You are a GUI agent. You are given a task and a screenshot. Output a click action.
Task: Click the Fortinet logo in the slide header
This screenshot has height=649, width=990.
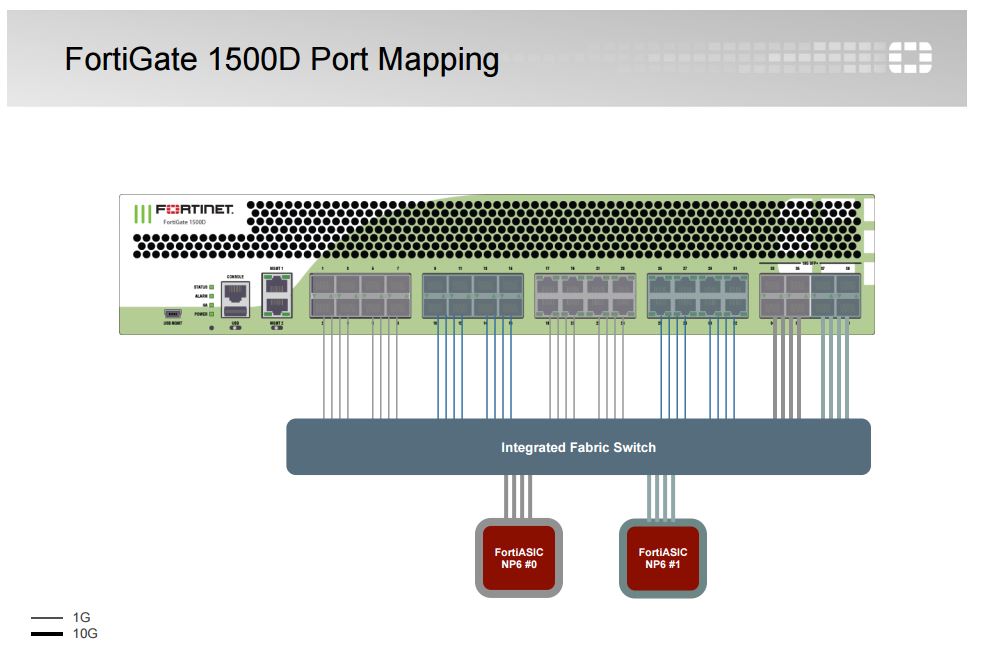910,57
